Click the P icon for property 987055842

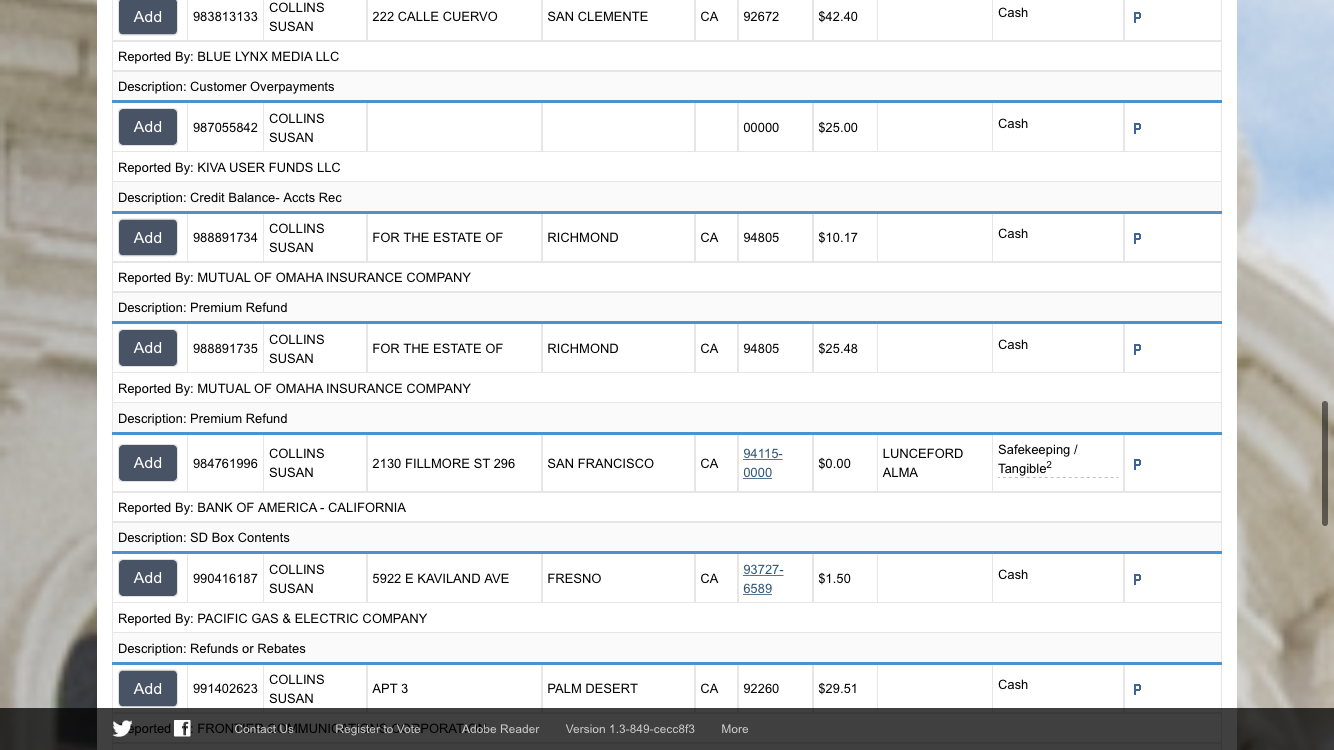pos(1137,128)
